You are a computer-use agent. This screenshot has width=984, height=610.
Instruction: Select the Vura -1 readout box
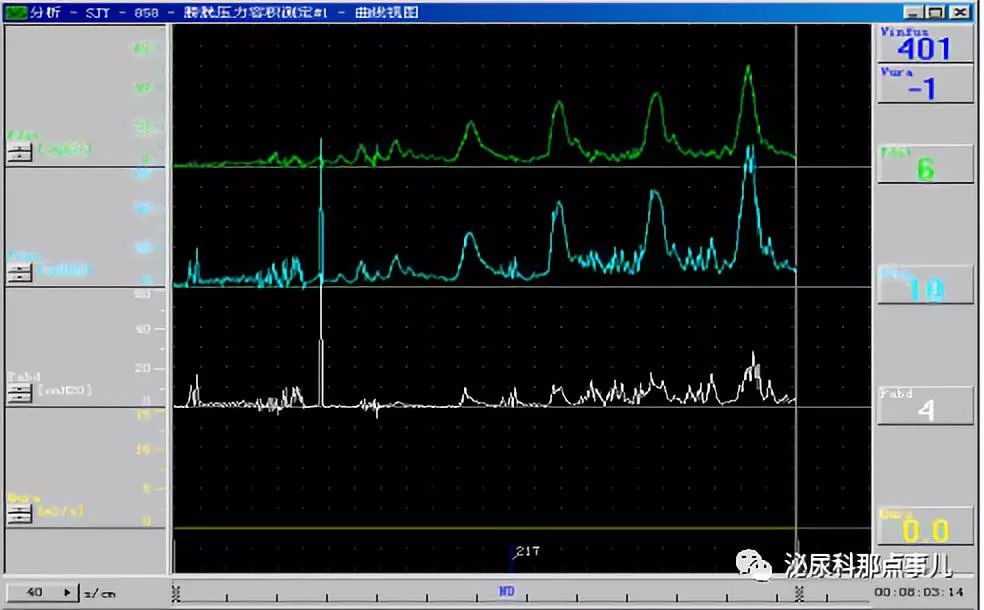coord(925,84)
